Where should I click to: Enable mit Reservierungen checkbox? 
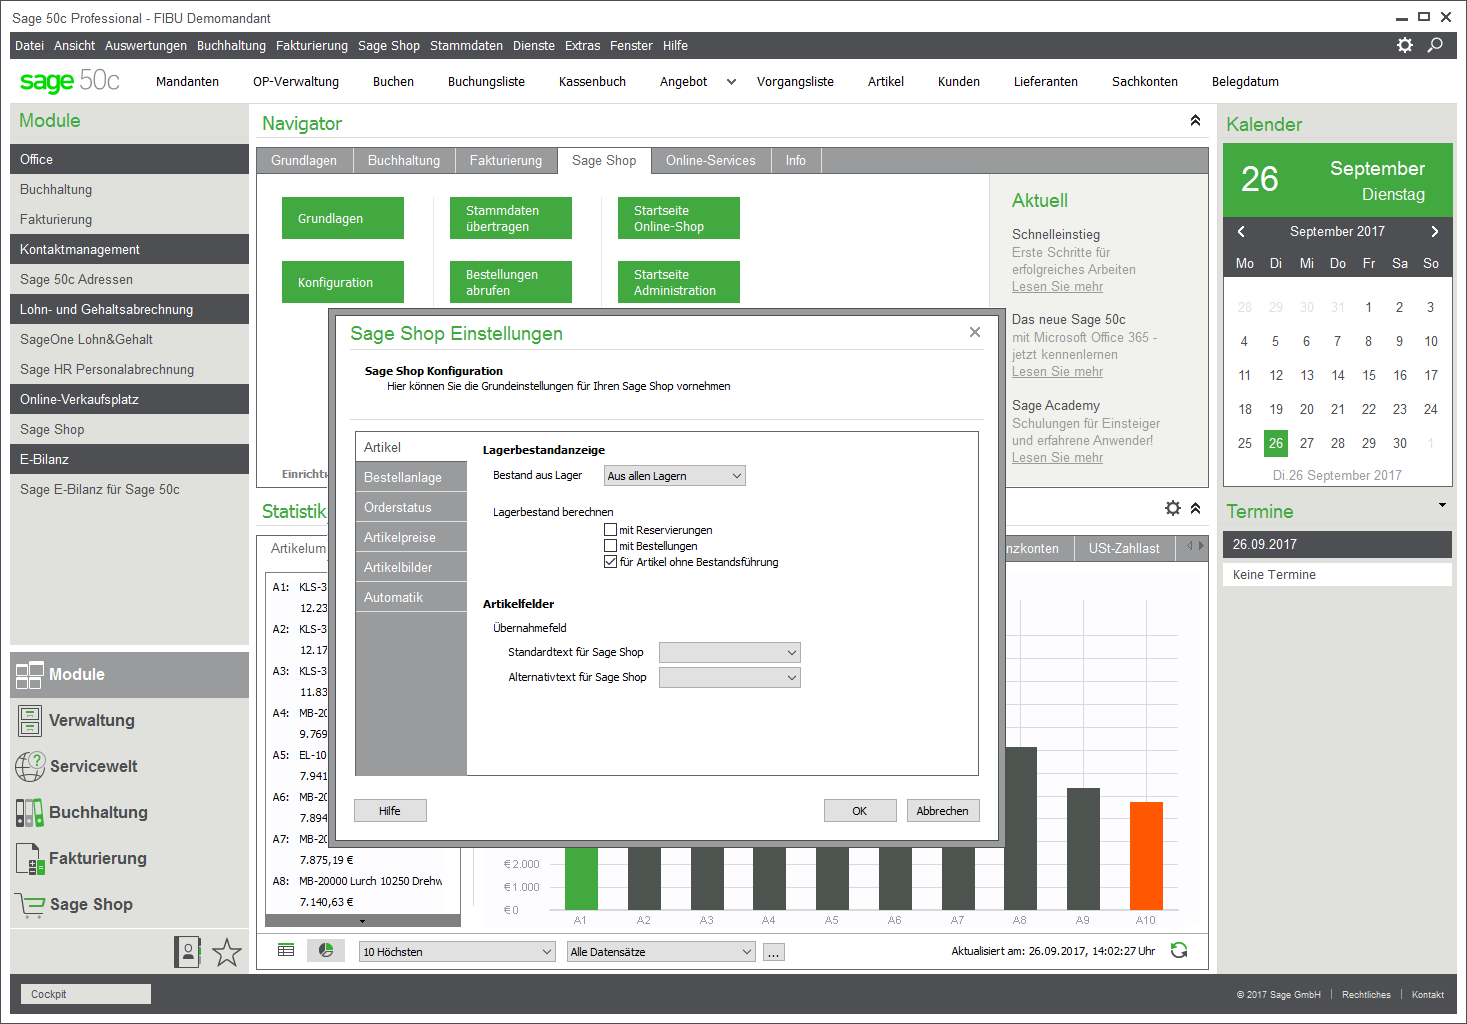pyautogui.click(x=610, y=530)
